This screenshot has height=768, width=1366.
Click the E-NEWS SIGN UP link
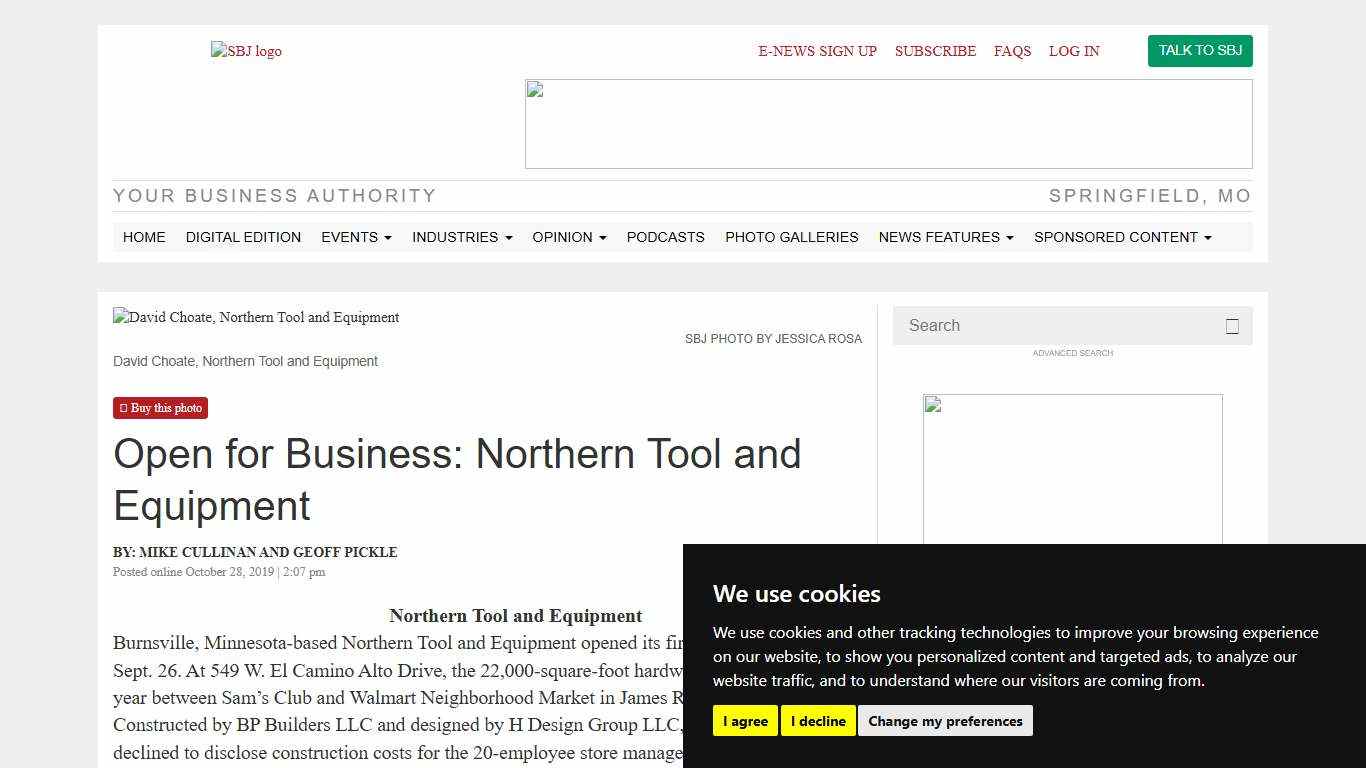(x=817, y=51)
